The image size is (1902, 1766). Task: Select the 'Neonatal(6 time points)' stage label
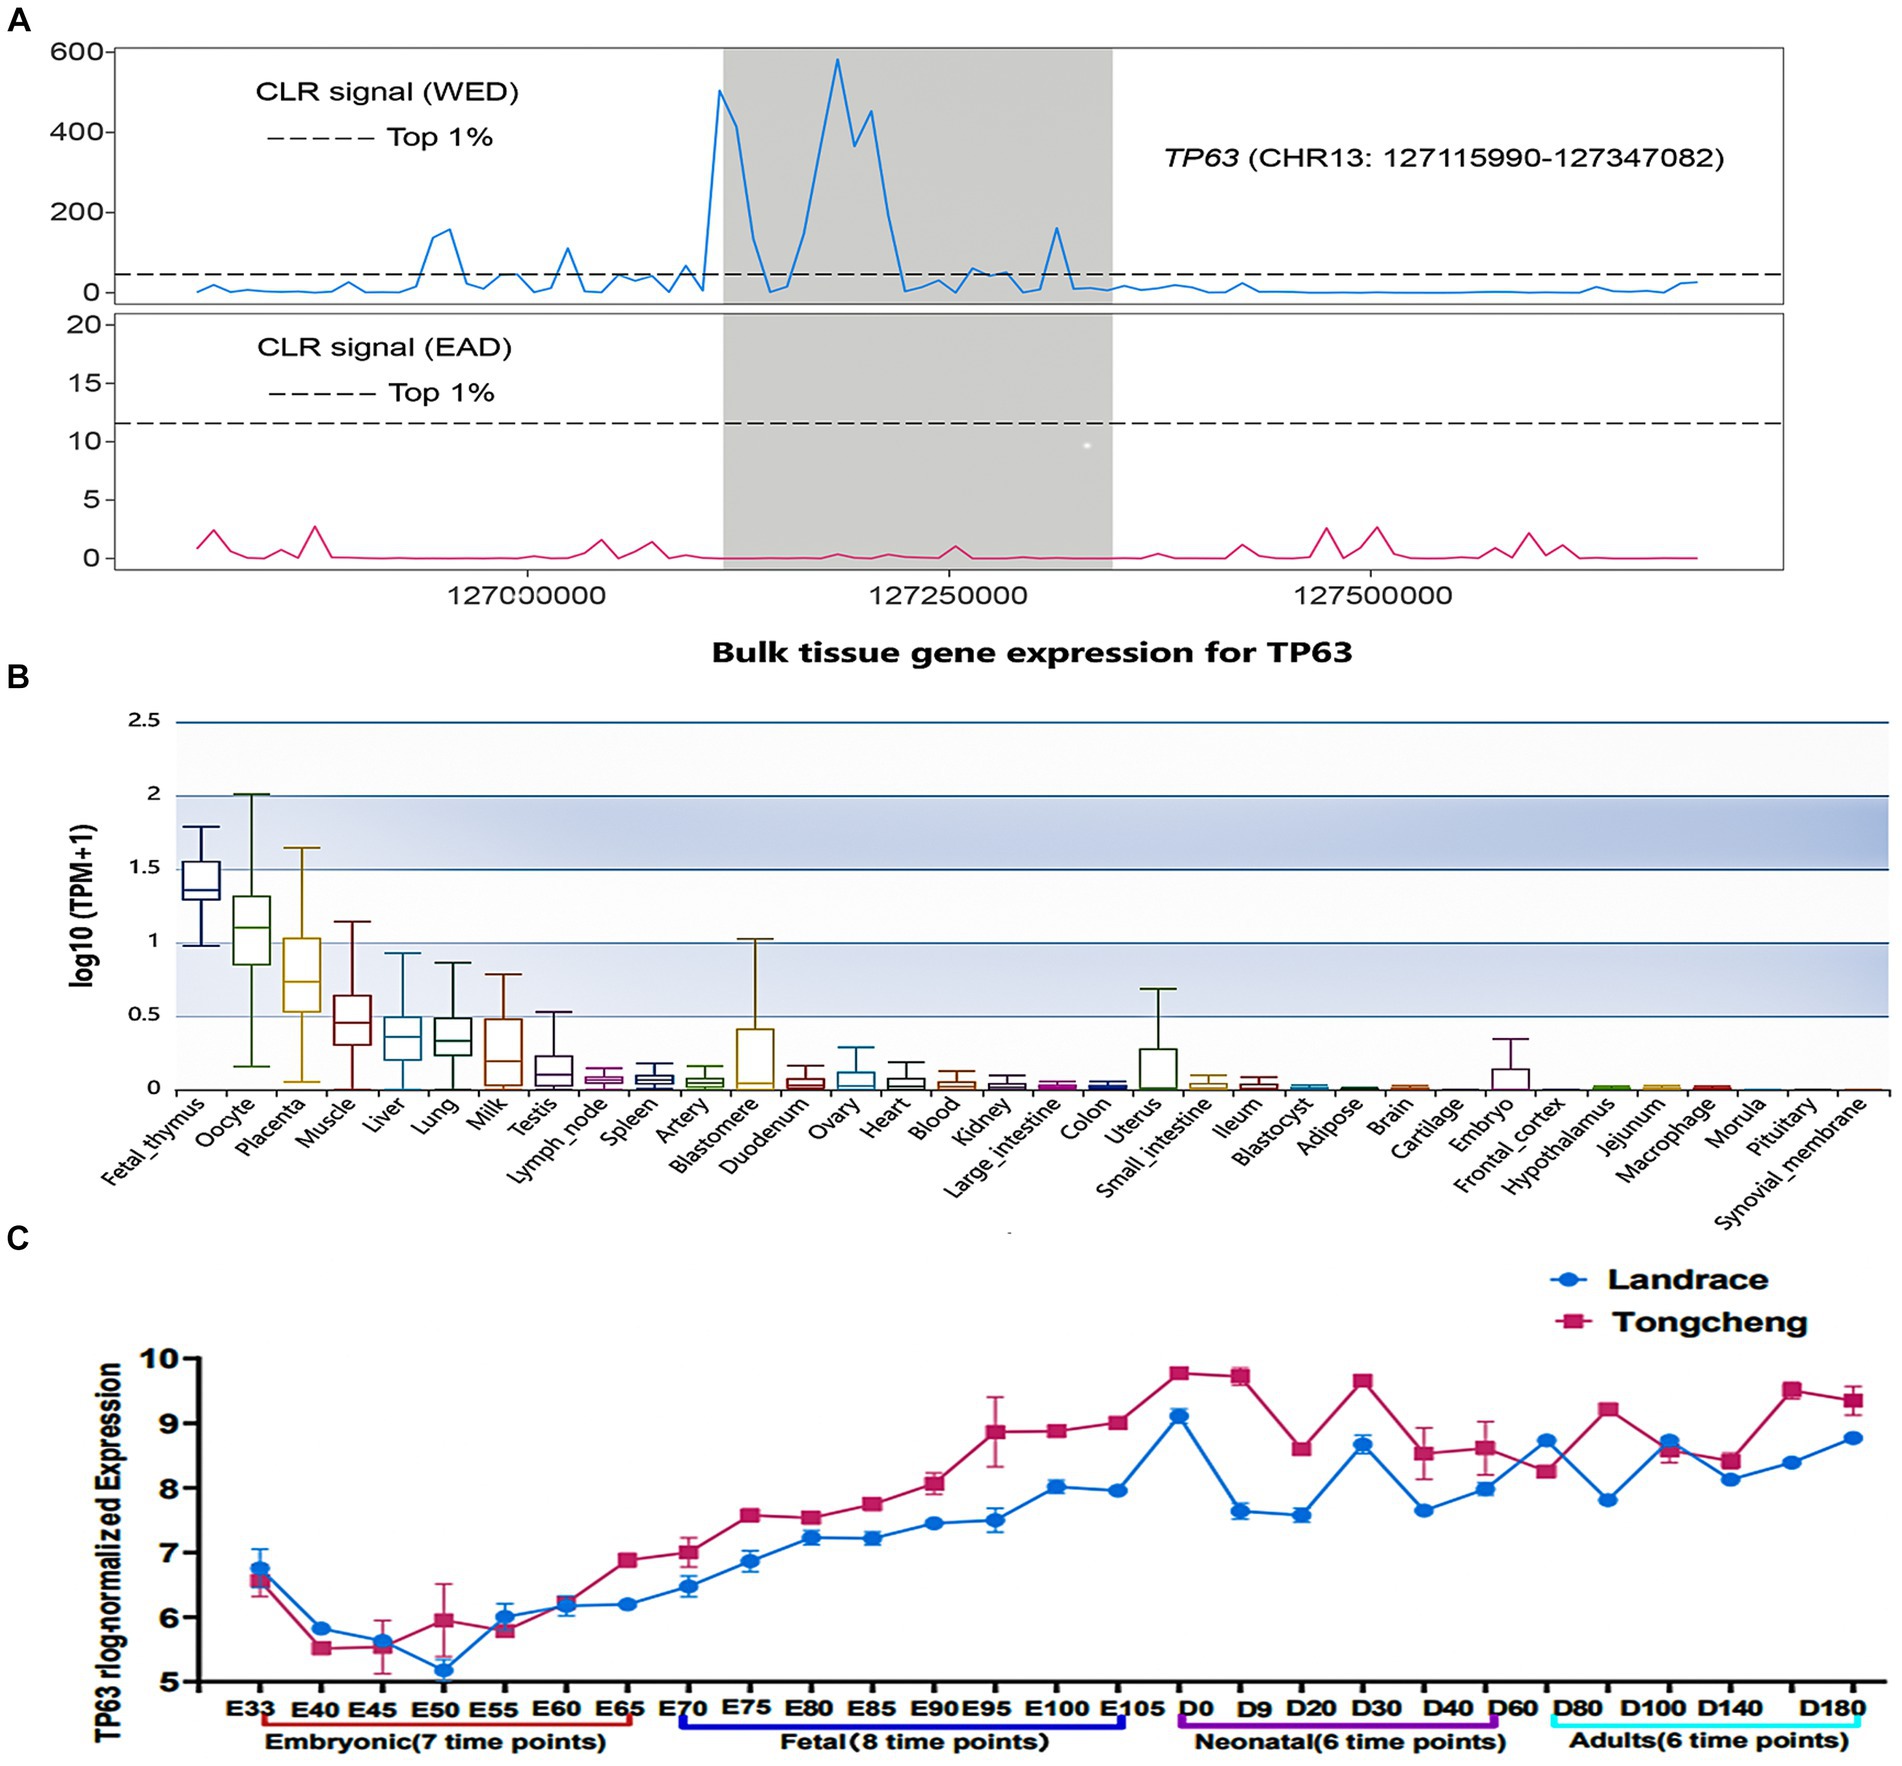click(1350, 1742)
